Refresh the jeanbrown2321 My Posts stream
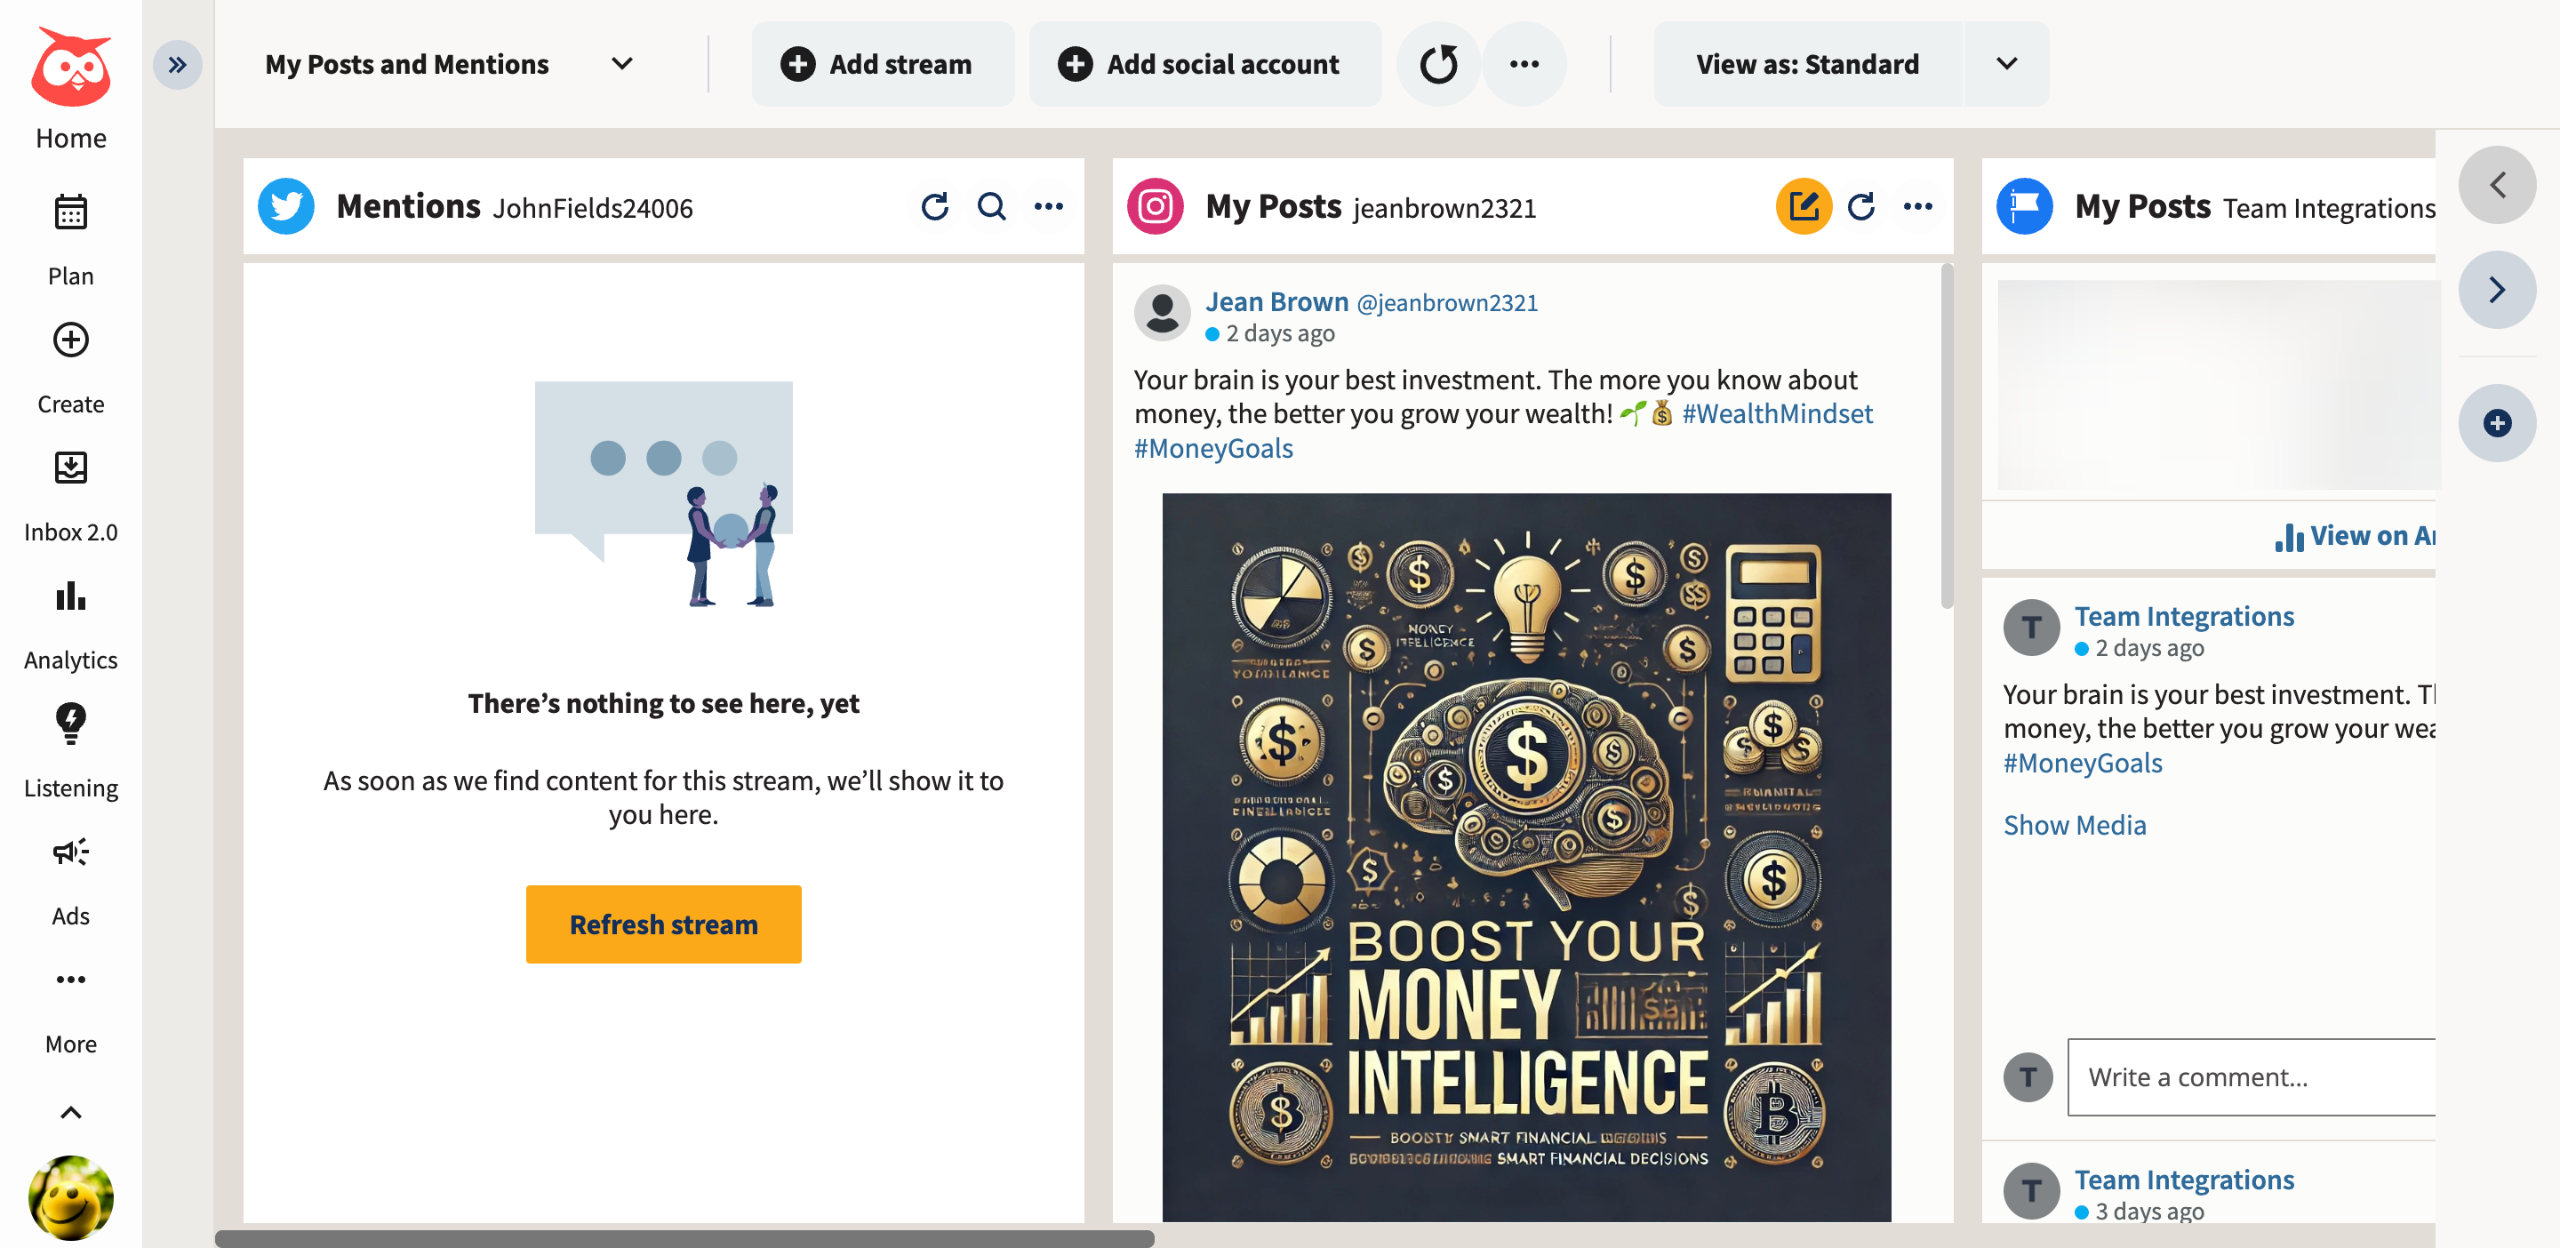 [x=1861, y=207]
